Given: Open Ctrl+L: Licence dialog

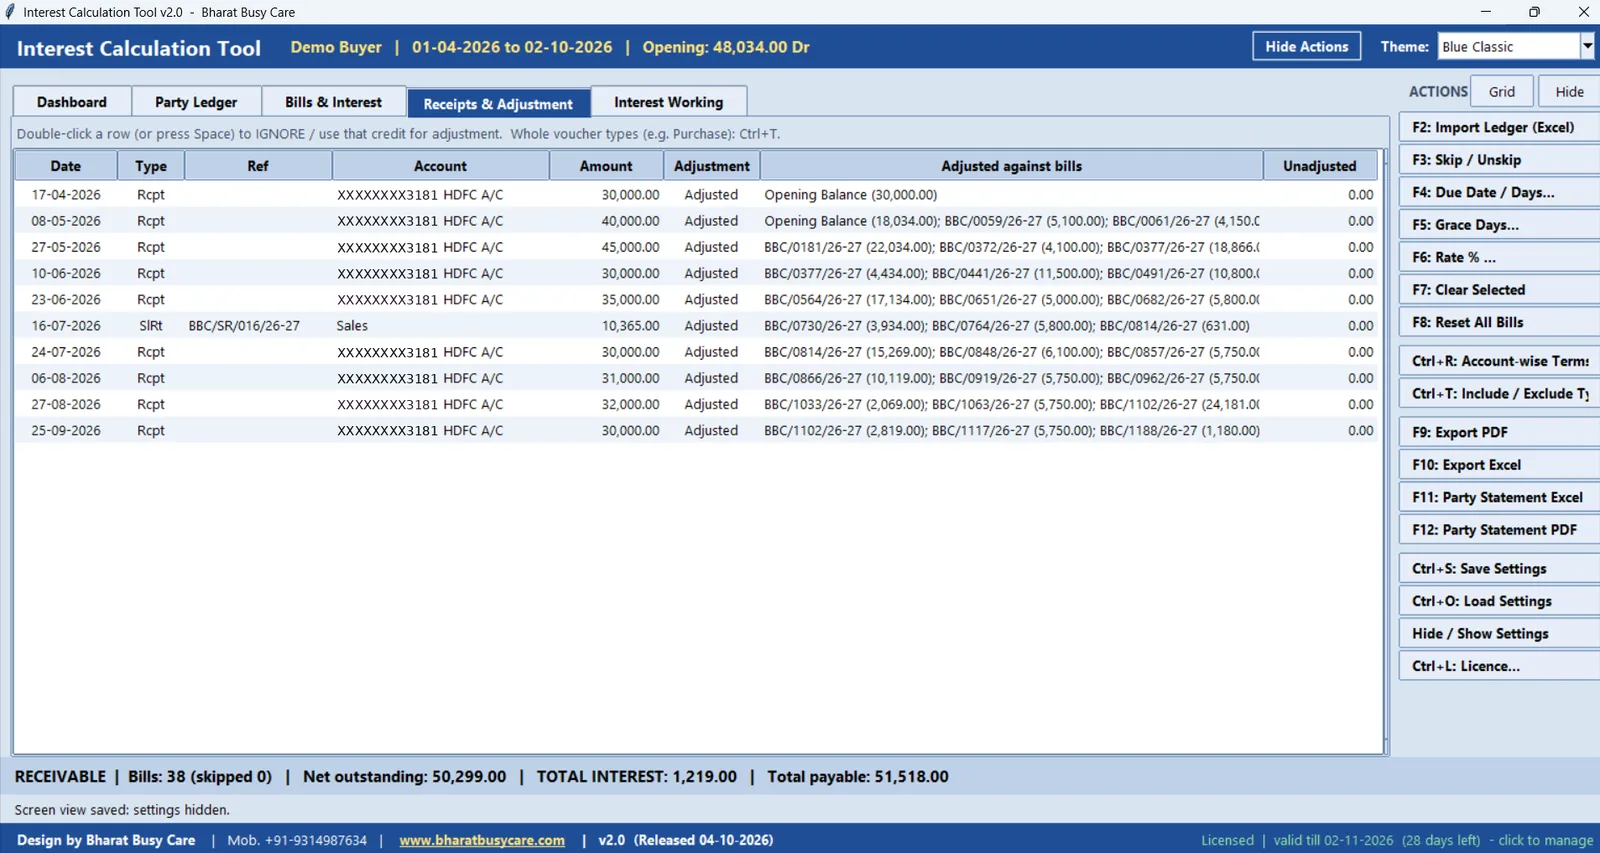Looking at the screenshot, I should pos(1499,666).
